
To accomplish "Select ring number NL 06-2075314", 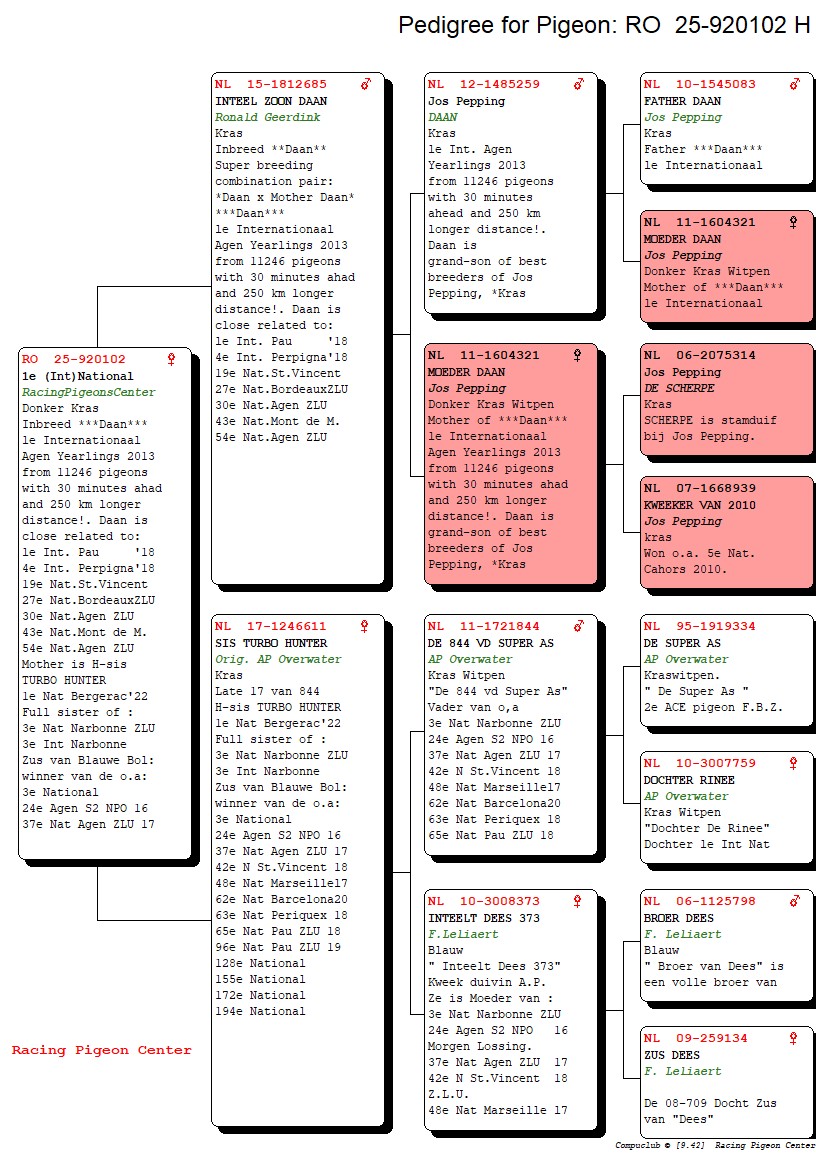I will click(x=699, y=355).
